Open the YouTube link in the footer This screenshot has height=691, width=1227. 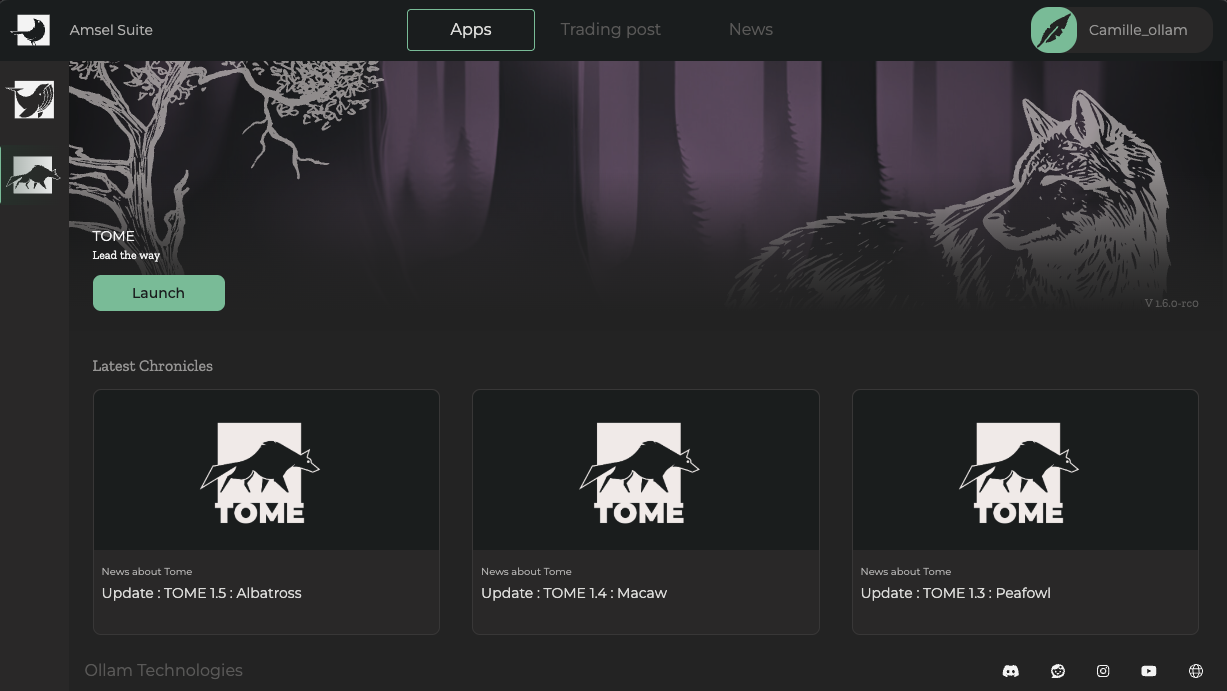(1149, 671)
